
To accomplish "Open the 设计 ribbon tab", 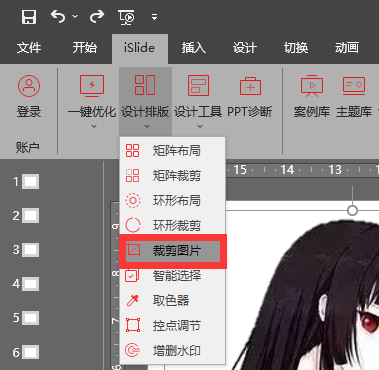I will click(245, 48).
